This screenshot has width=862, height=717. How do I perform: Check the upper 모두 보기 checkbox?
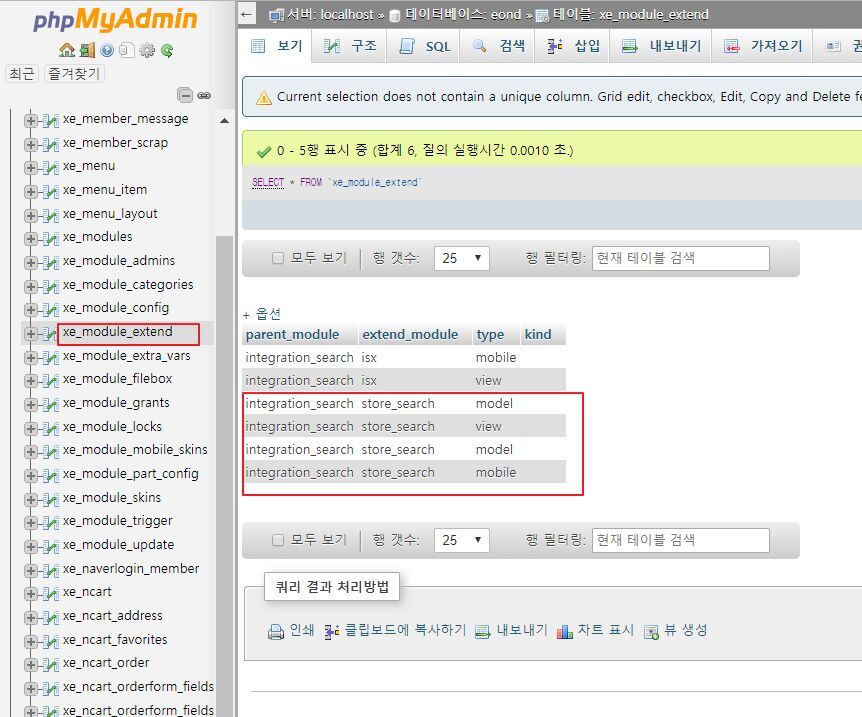pyautogui.click(x=278, y=258)
